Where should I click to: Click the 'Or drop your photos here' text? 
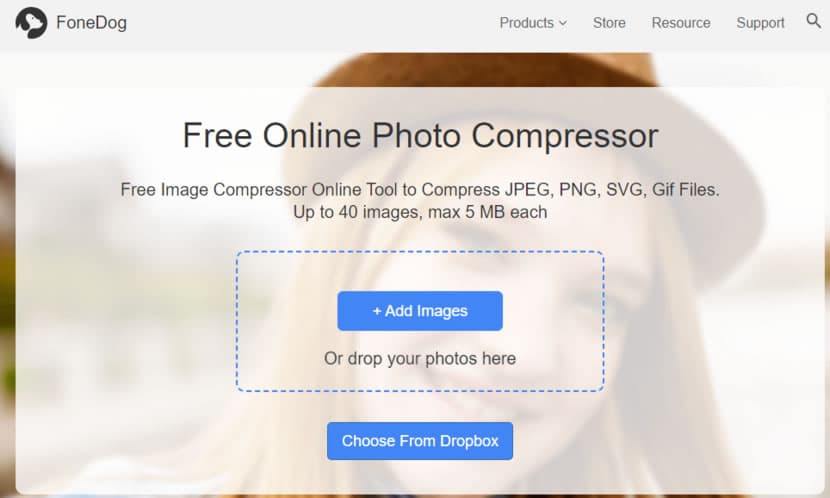pyautogui.click(x=420, y=358)
